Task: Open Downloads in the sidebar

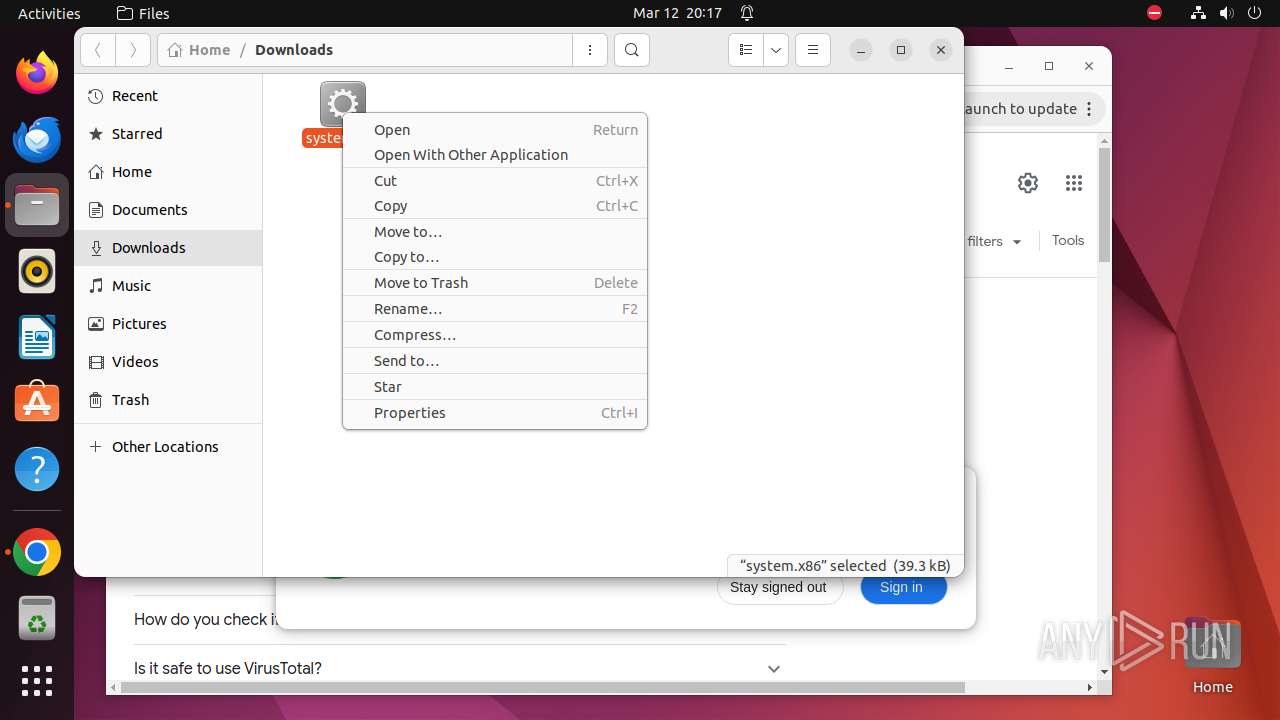Action: coord(168,248)
